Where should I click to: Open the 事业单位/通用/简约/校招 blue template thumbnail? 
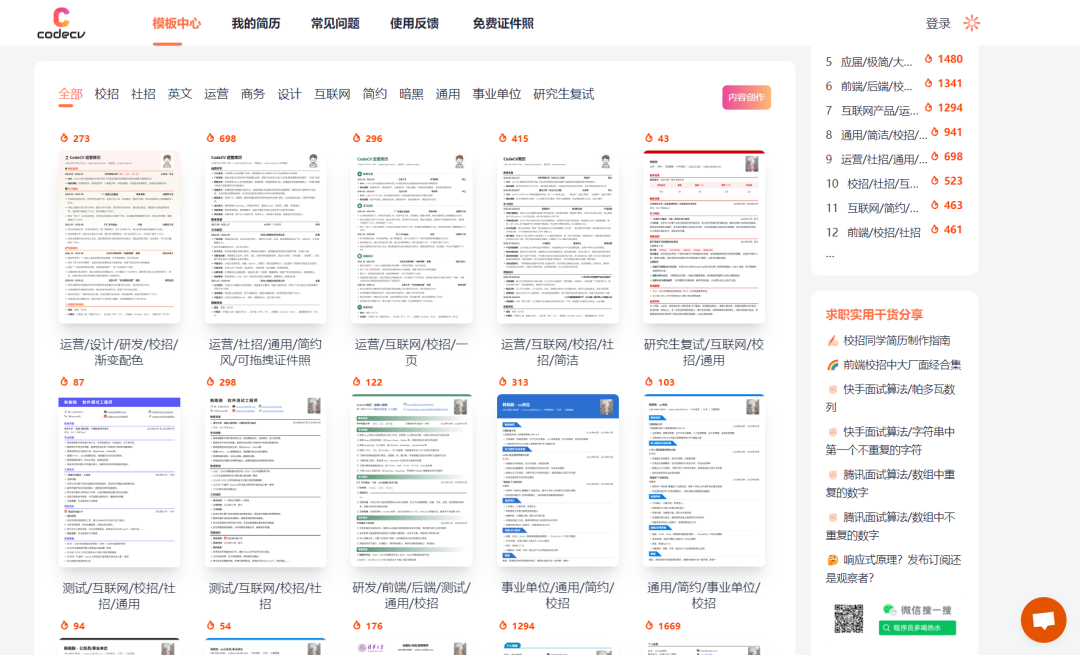click(558, 480)
